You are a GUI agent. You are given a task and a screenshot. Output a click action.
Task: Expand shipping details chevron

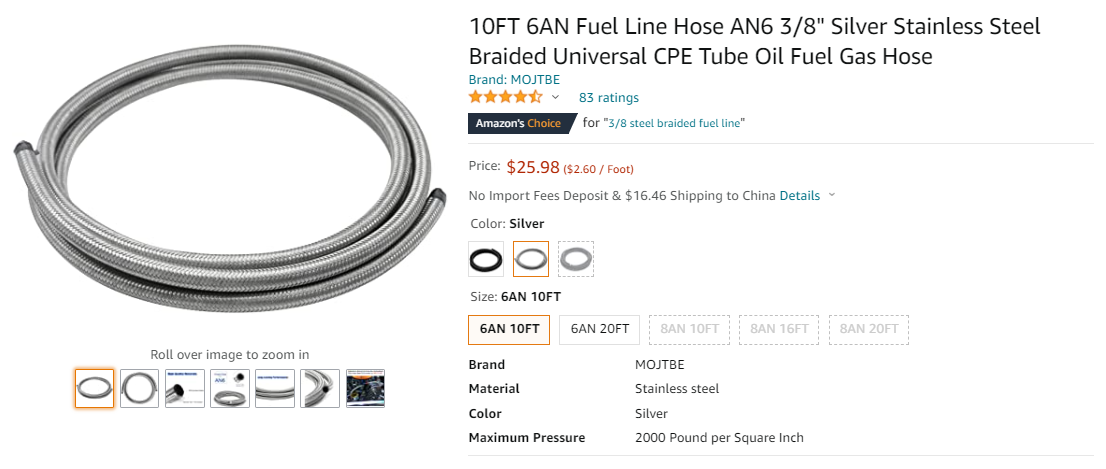(832, 196)
